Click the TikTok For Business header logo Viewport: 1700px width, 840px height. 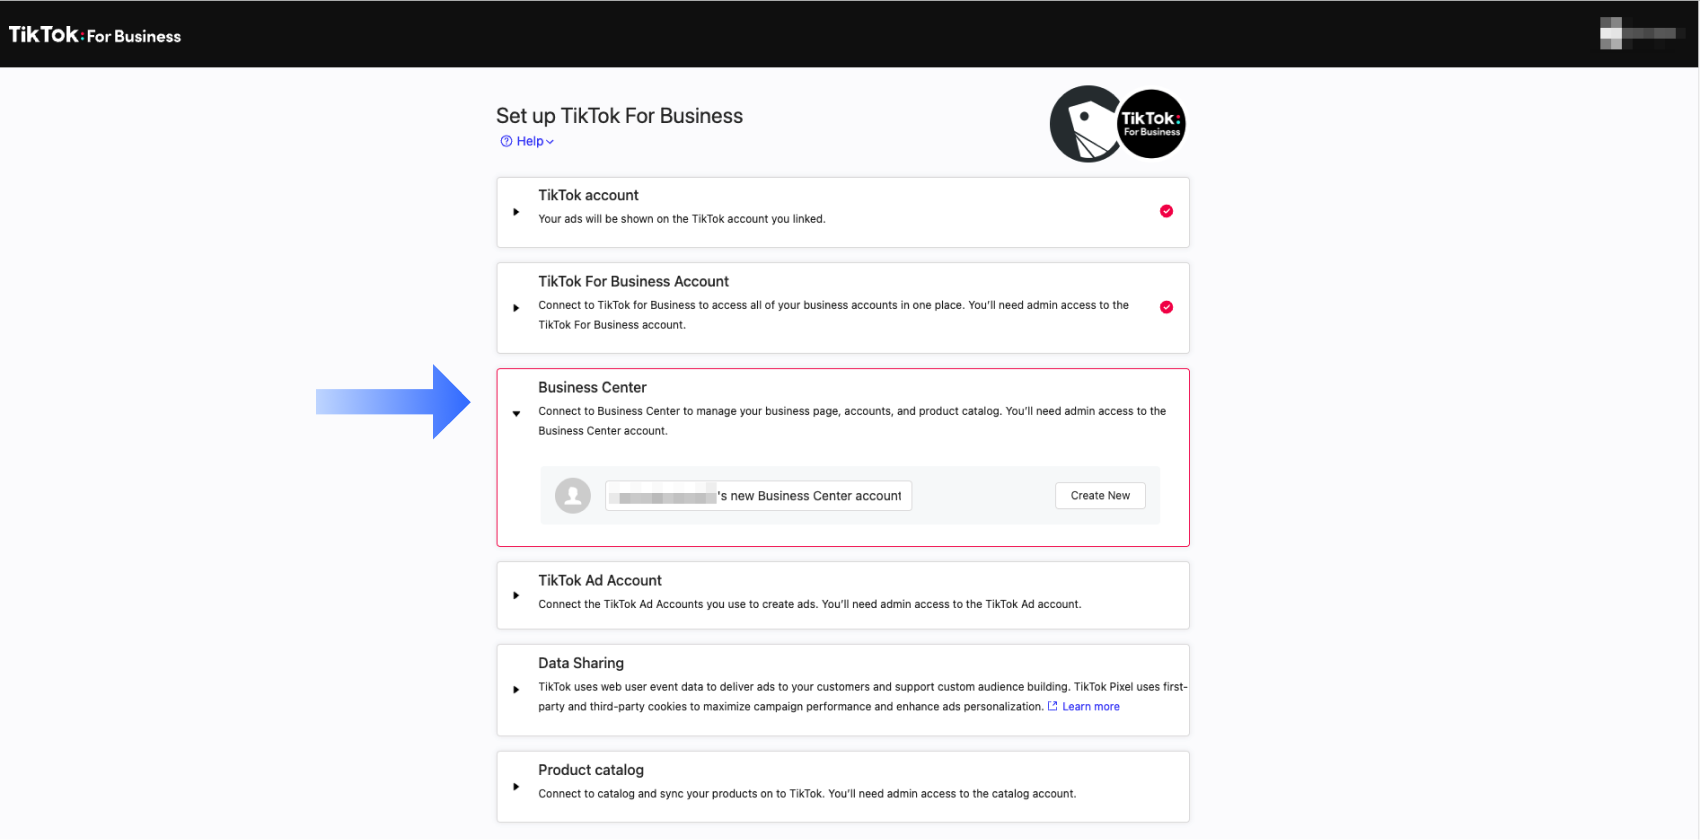point(95,35)
